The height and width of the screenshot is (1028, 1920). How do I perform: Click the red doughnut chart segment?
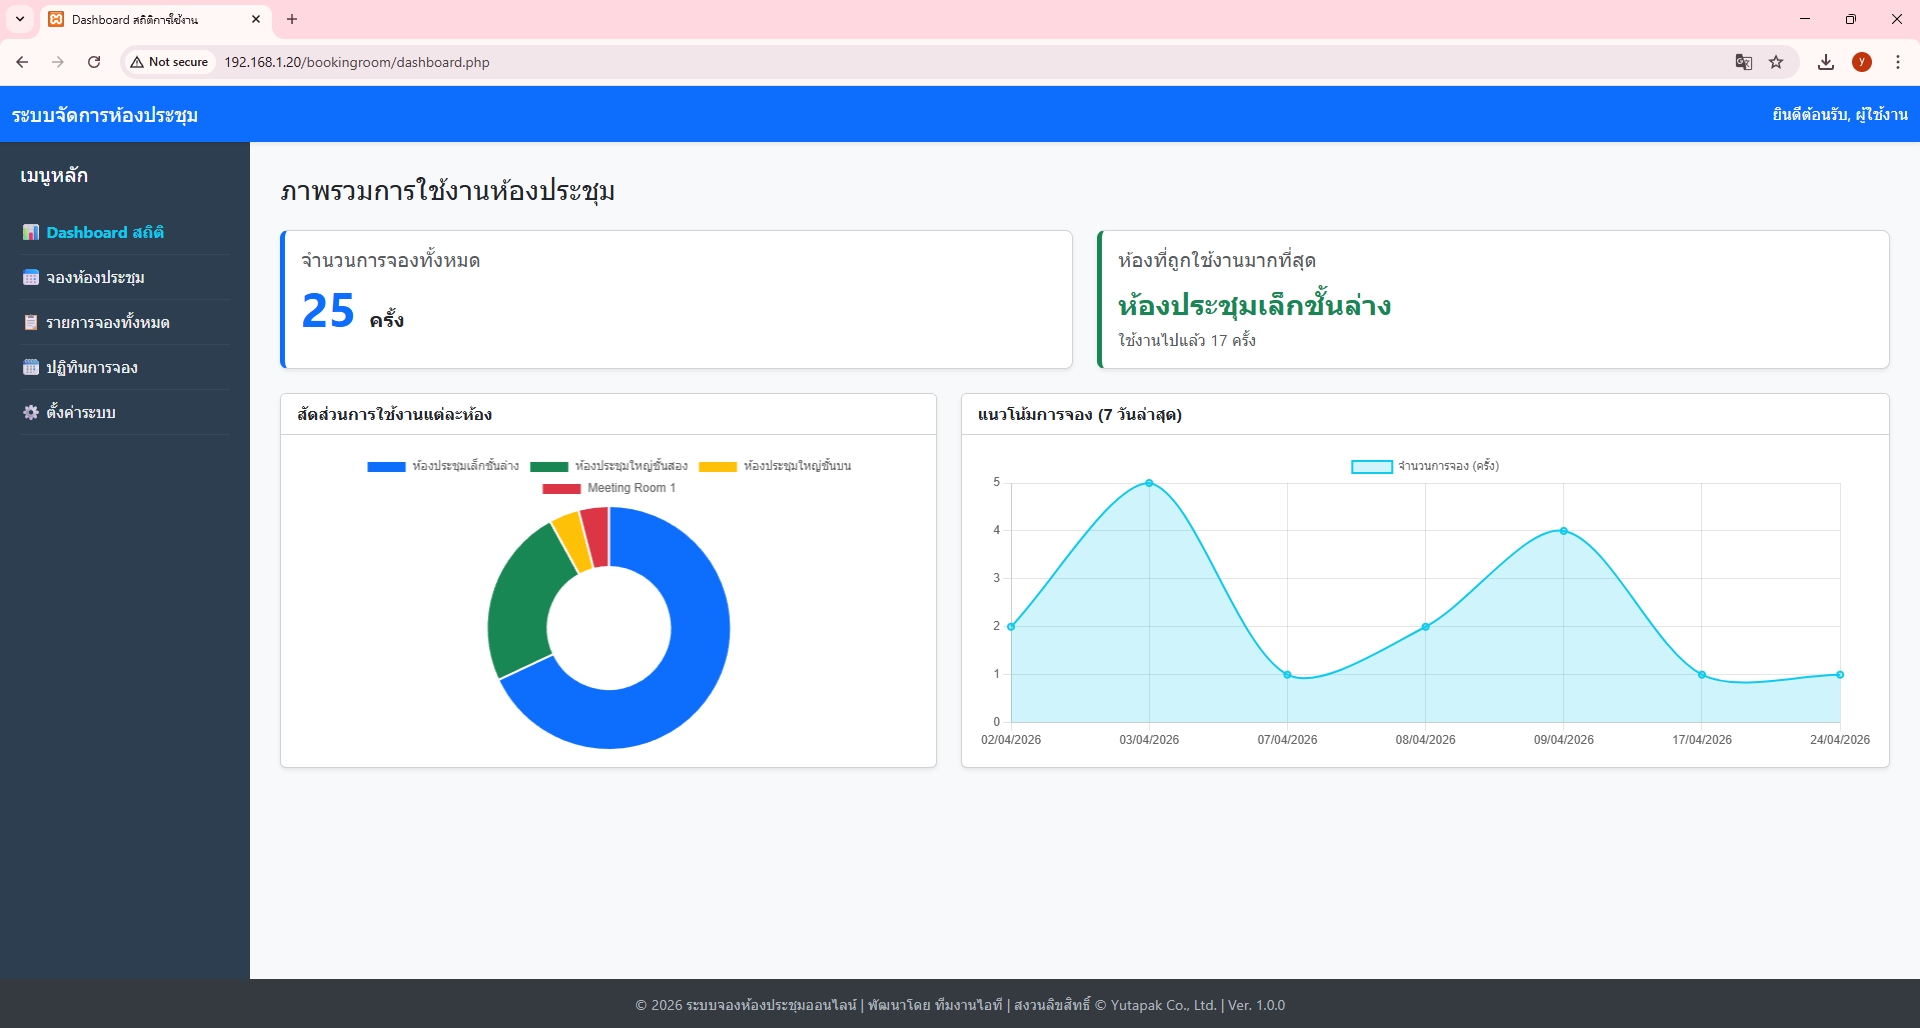[596, 536]
